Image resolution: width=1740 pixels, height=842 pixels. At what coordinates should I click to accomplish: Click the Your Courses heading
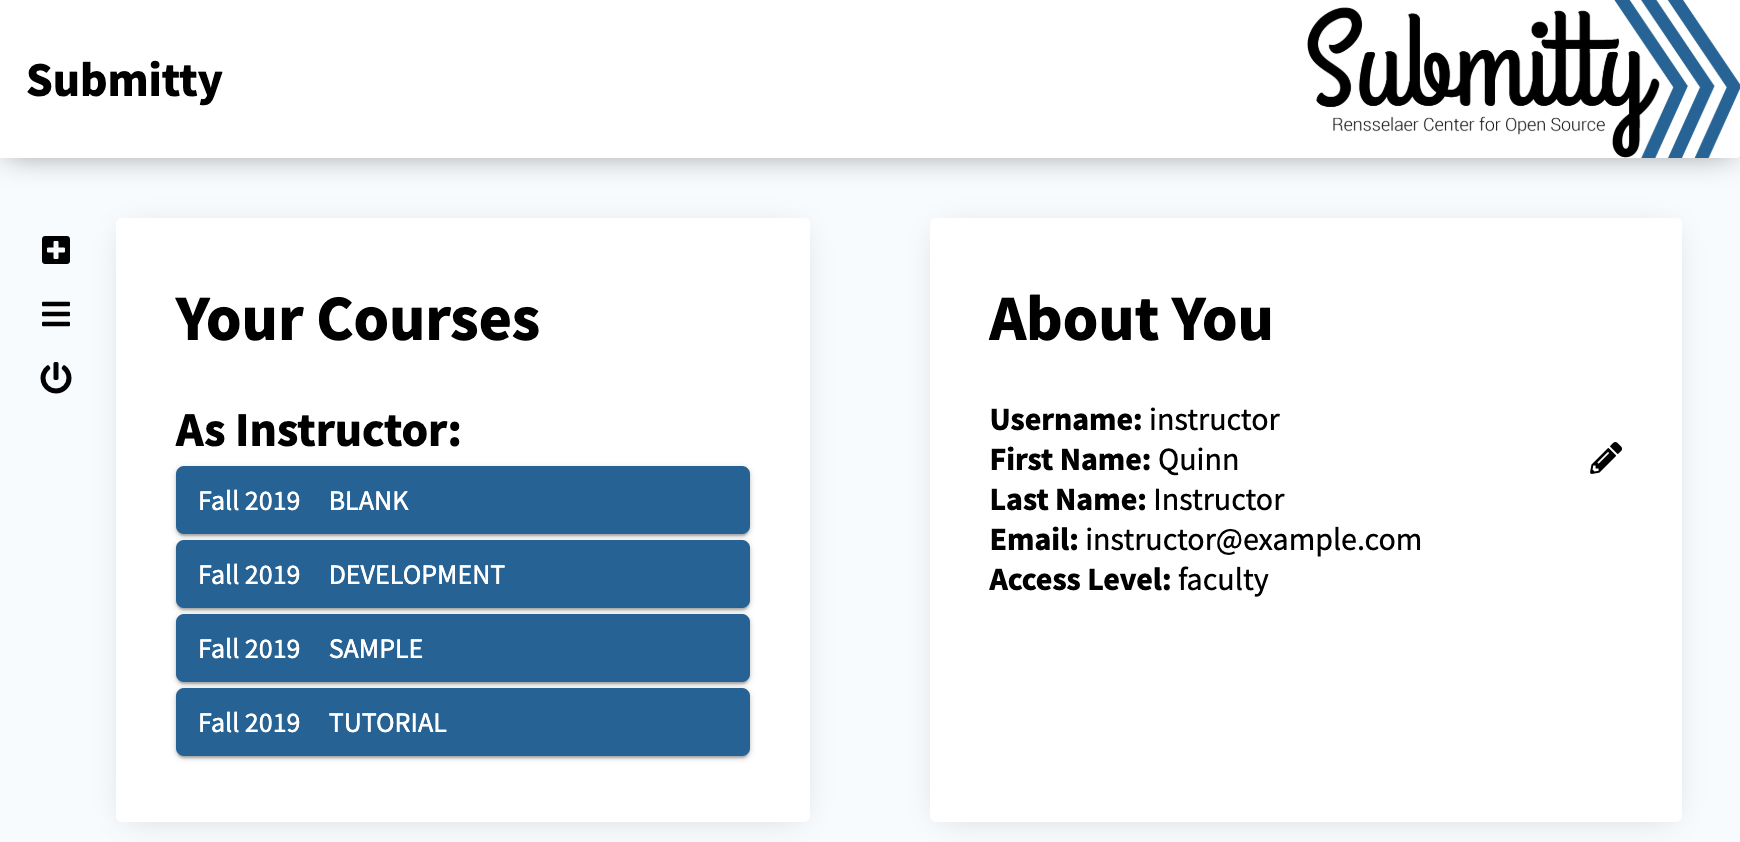357,320
